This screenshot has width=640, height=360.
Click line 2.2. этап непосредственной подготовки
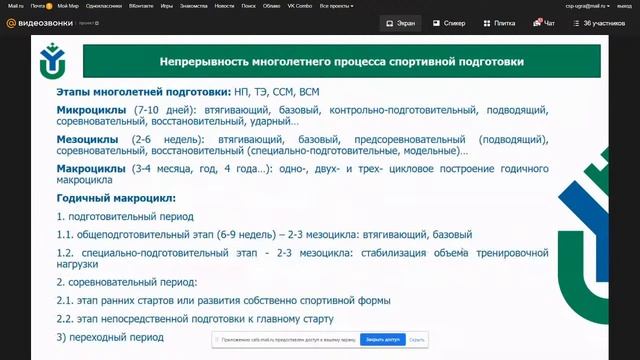coord(195,319)
